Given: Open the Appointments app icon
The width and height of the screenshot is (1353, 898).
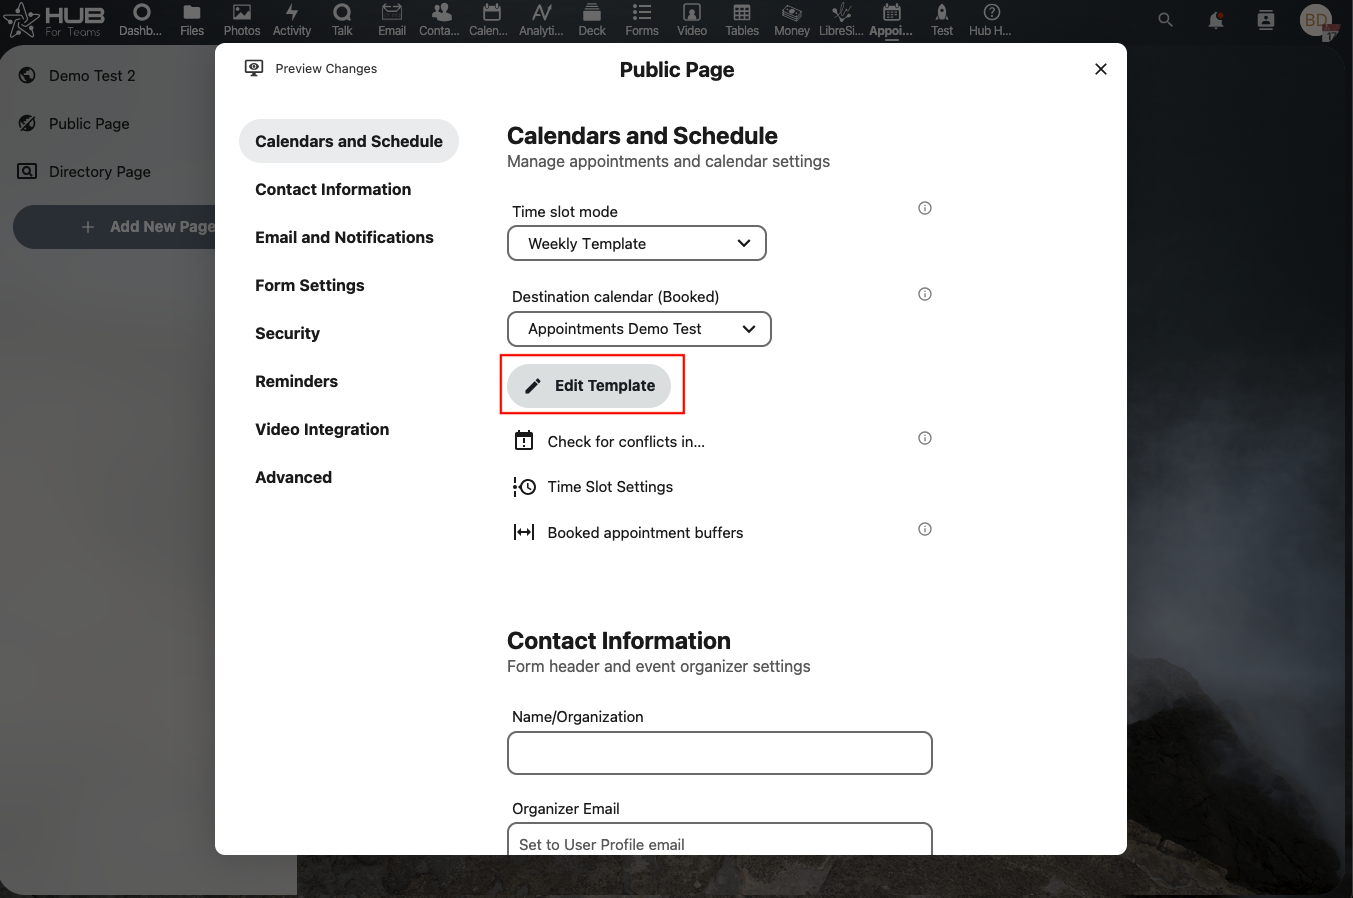Looking at the screenshot, I should [x=891, y=20].
